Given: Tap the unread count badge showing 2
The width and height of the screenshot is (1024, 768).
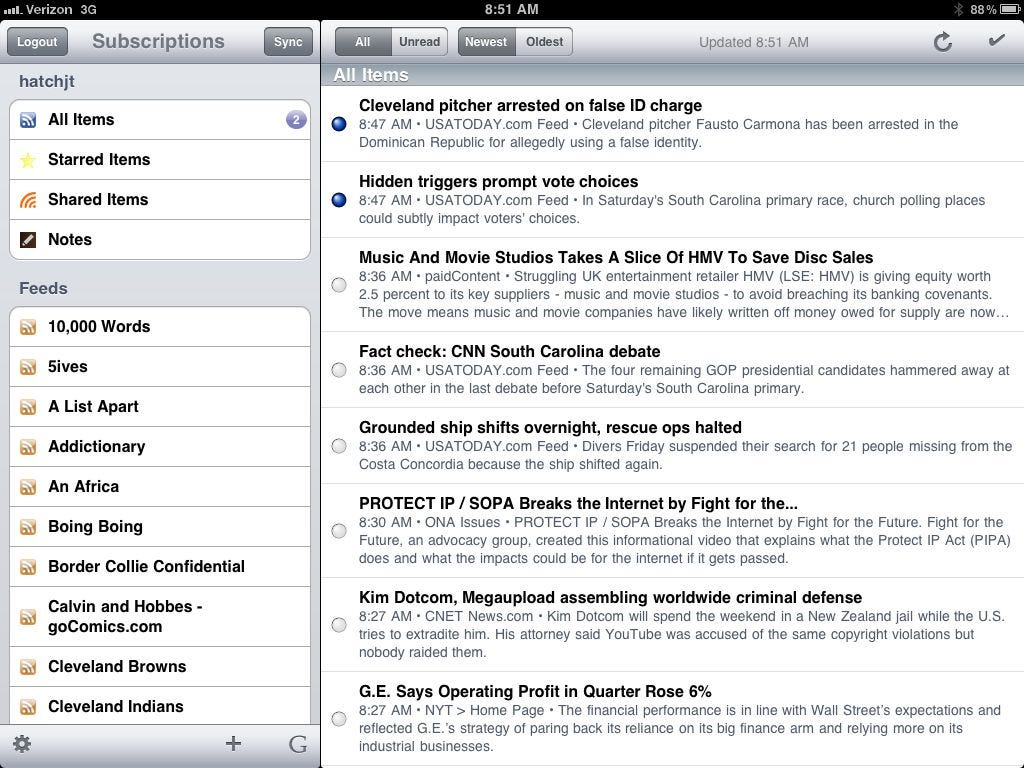Looking at the screenshot, I should pyautogui.click(x=296, y=120).
